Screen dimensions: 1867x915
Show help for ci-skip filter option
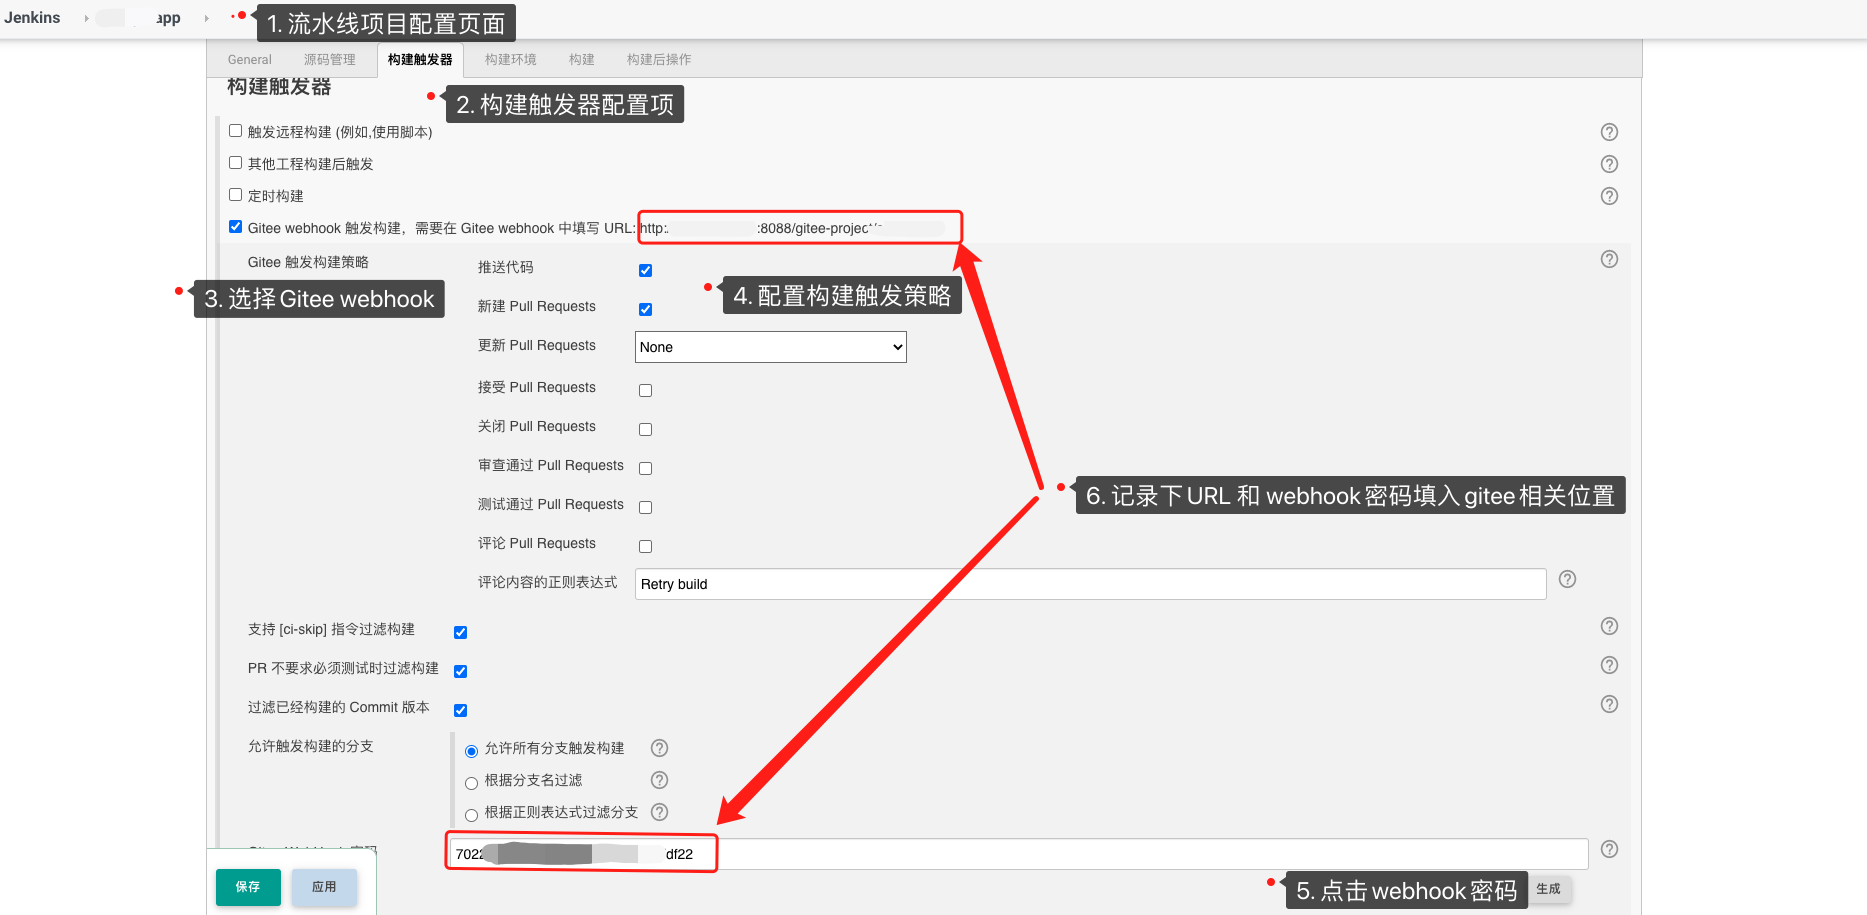tap(1609, 626)
